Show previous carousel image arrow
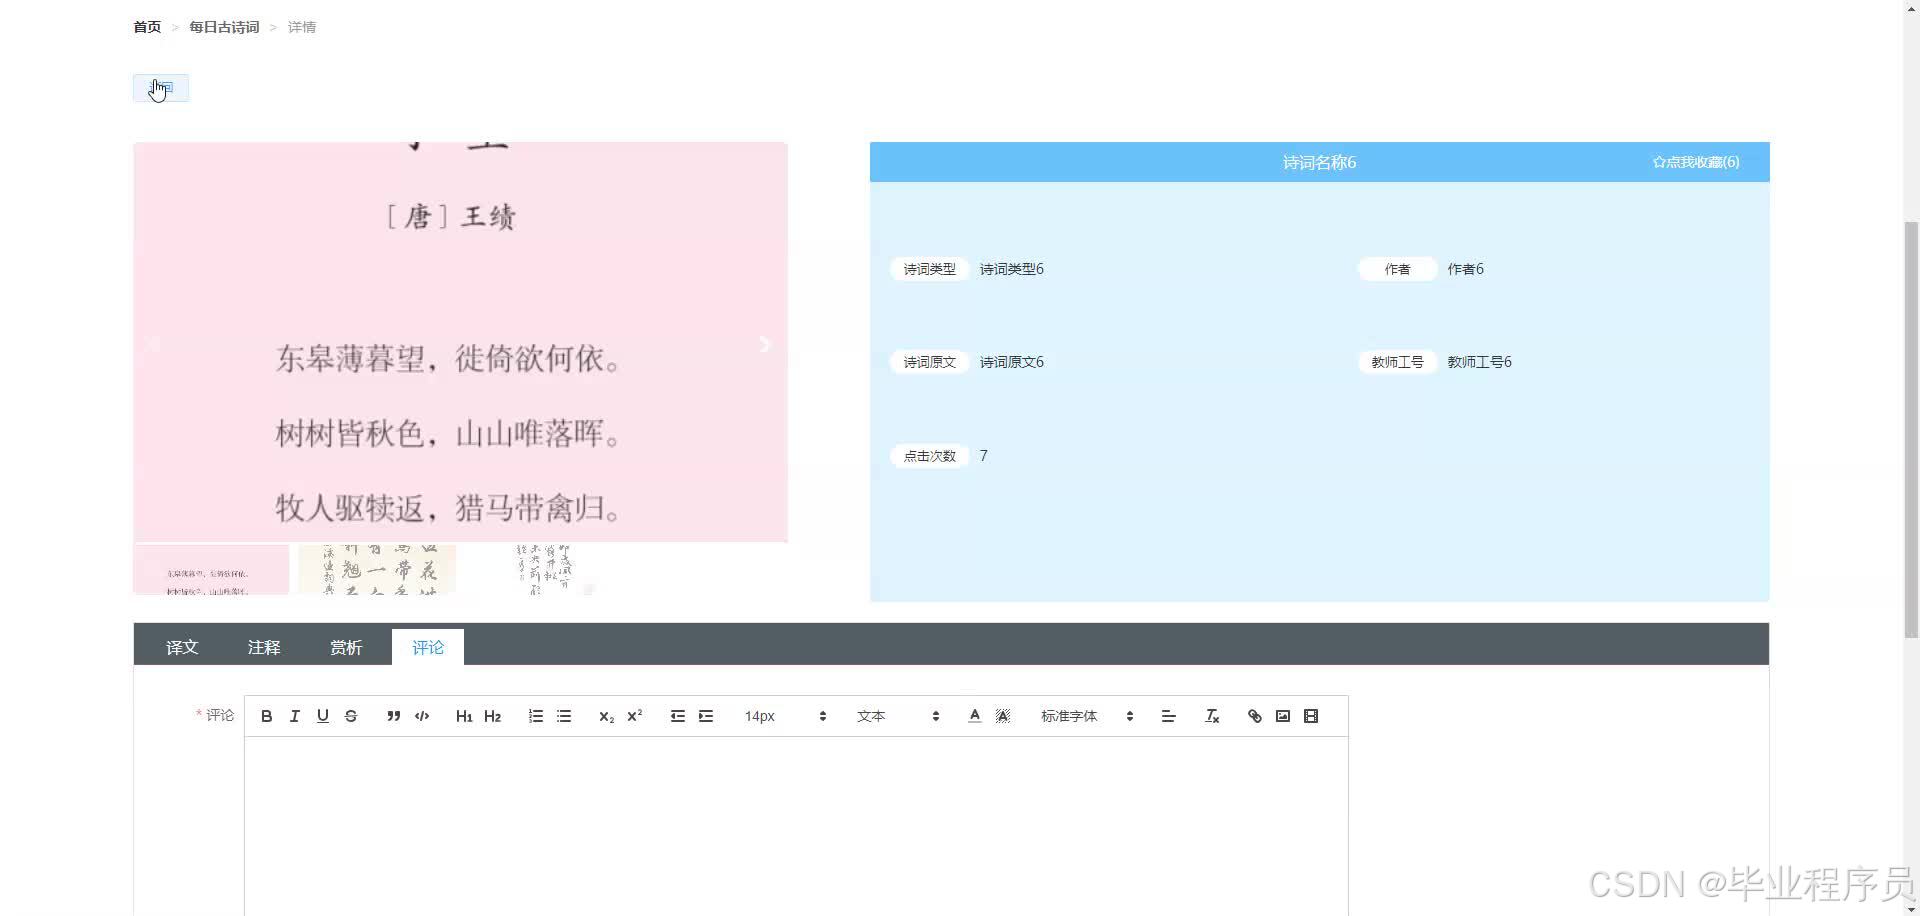Screen dimensions: 1920x916 click(x=153, y=344)
